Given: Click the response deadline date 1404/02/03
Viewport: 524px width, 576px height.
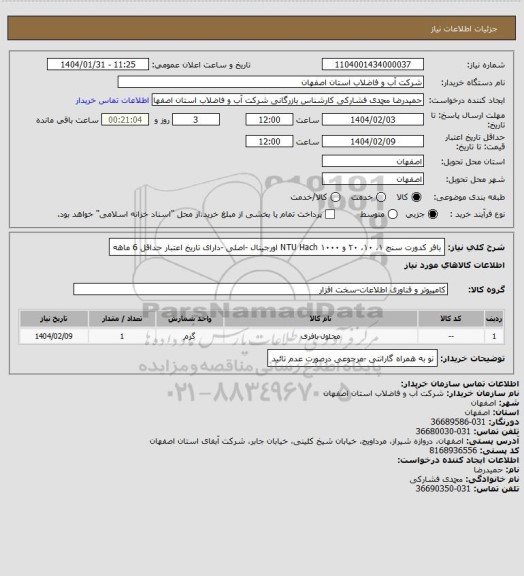Looking at the screenshot, I should [x=373, y=120].
